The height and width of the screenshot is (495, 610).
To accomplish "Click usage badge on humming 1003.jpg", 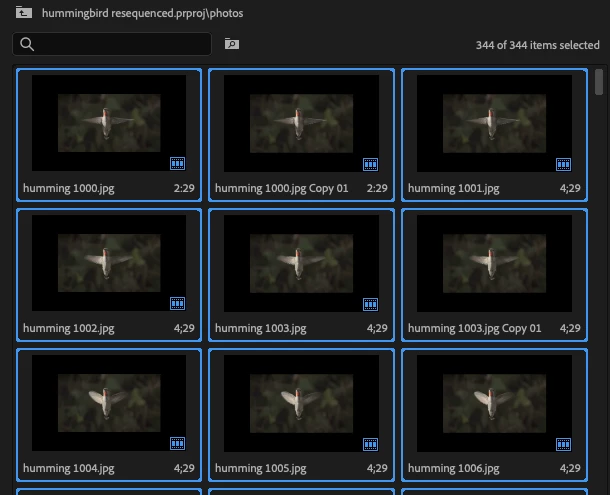I will pyautogui.click(x=370, y=304).
